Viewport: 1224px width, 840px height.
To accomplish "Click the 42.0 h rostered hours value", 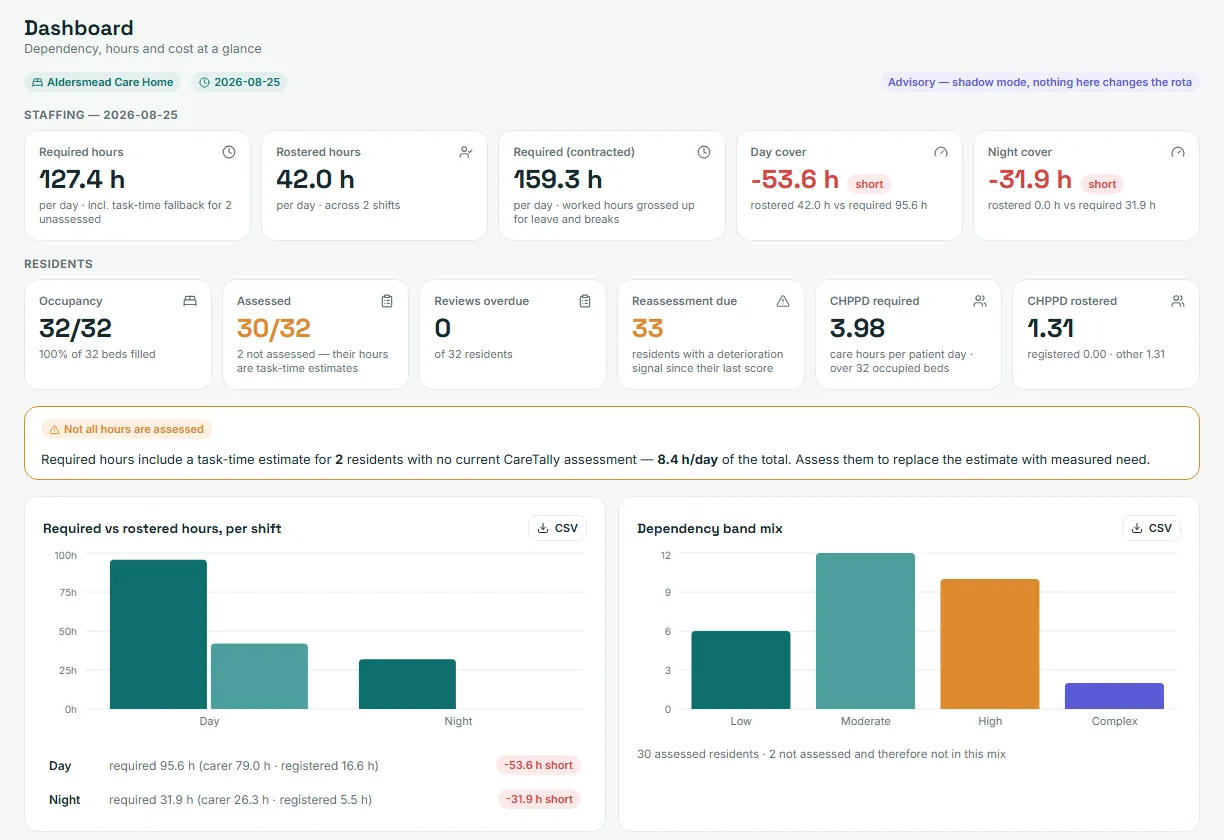I will (316, 180).
